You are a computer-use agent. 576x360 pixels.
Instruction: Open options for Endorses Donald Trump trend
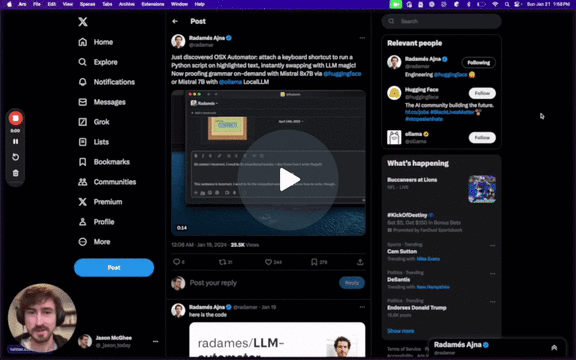[492, 302]
